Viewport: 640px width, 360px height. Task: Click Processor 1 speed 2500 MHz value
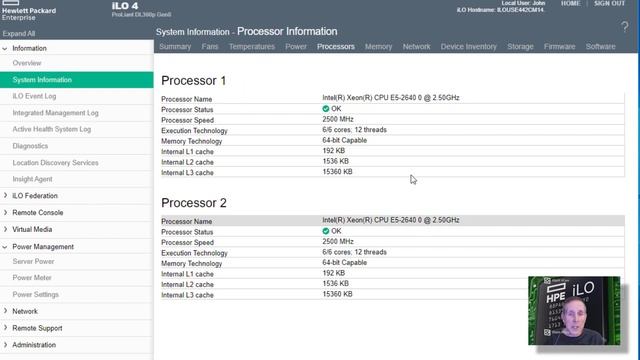[x=338, y=119]
